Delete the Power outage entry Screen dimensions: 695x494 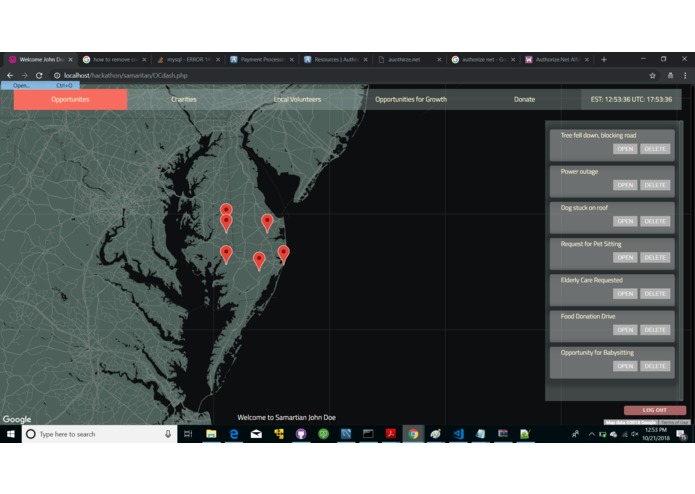655,185
